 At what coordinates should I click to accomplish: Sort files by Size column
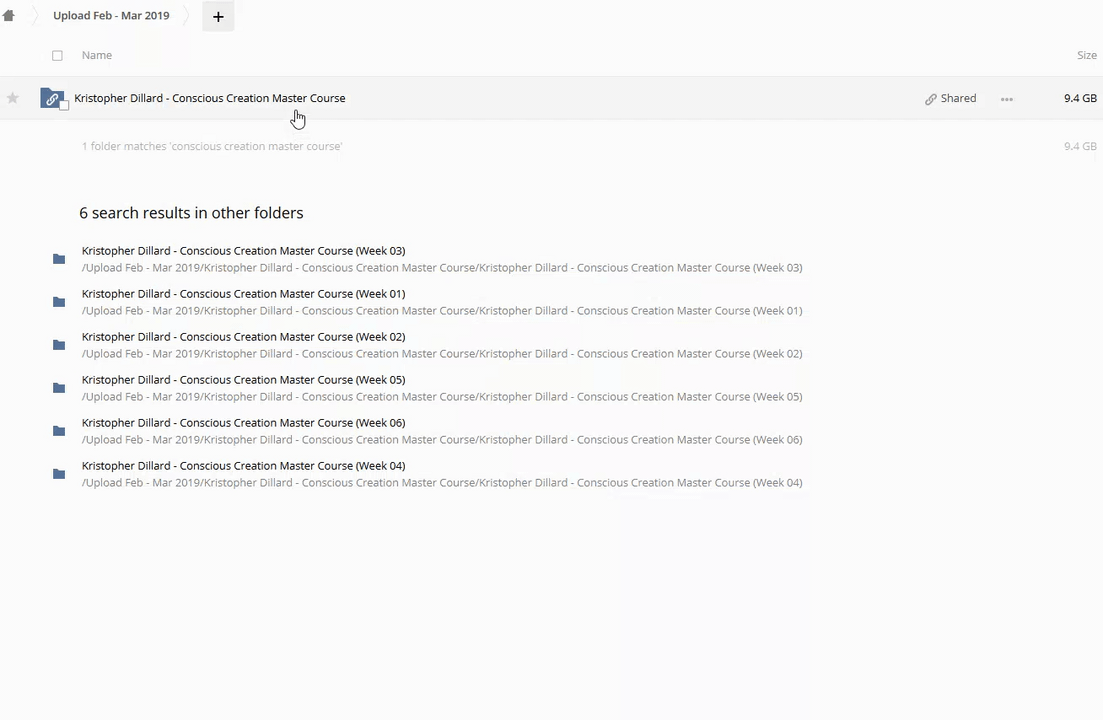click(x=1086, y=55)
